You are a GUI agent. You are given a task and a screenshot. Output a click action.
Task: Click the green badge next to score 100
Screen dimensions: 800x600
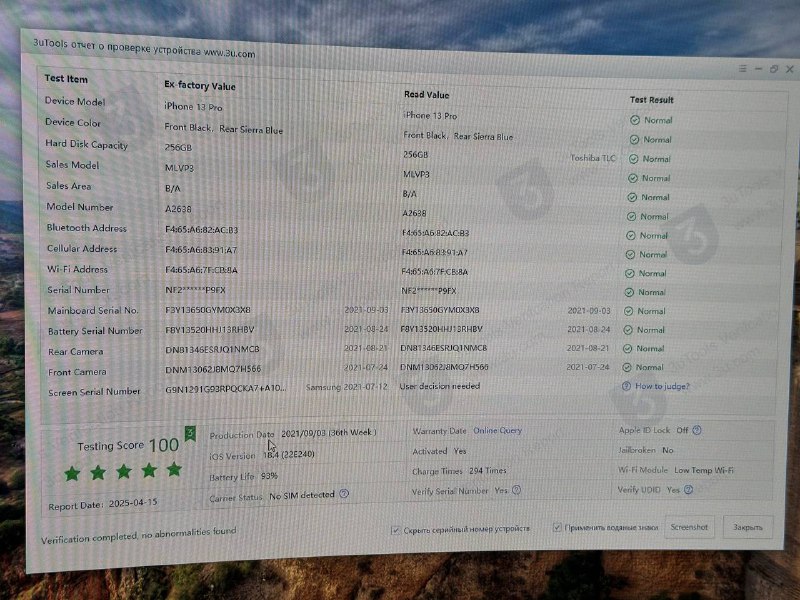[x=190, y=434]
